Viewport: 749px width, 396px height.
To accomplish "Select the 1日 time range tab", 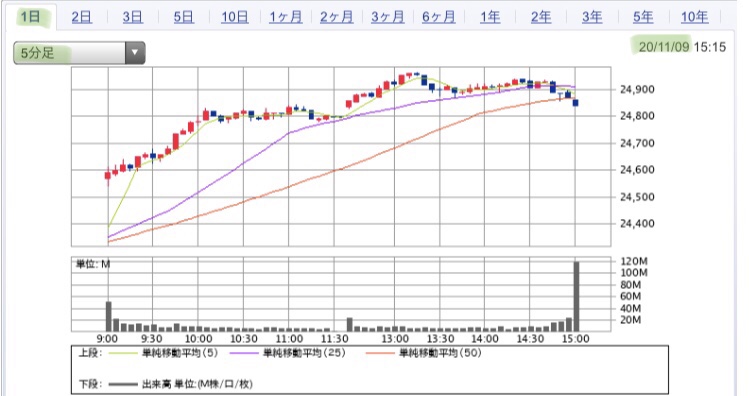I will [30, 17].
